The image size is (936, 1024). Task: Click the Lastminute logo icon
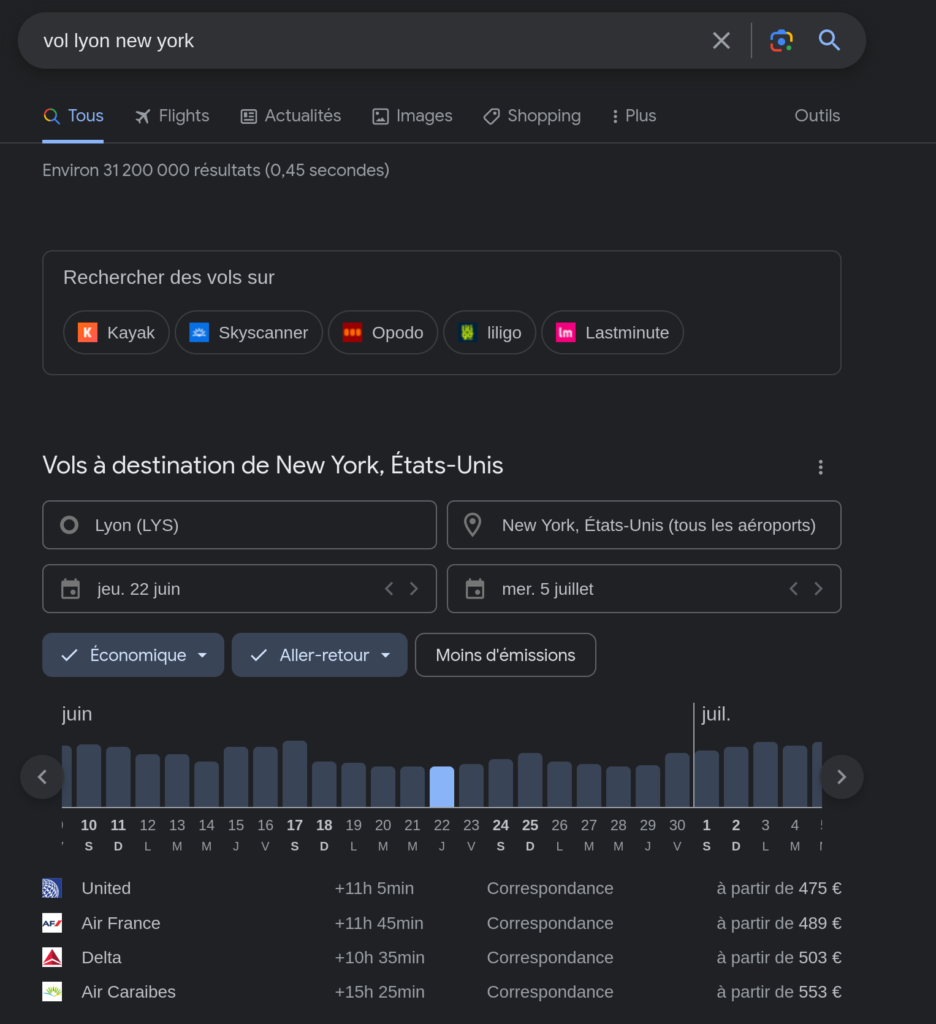(x=566, y=332)
